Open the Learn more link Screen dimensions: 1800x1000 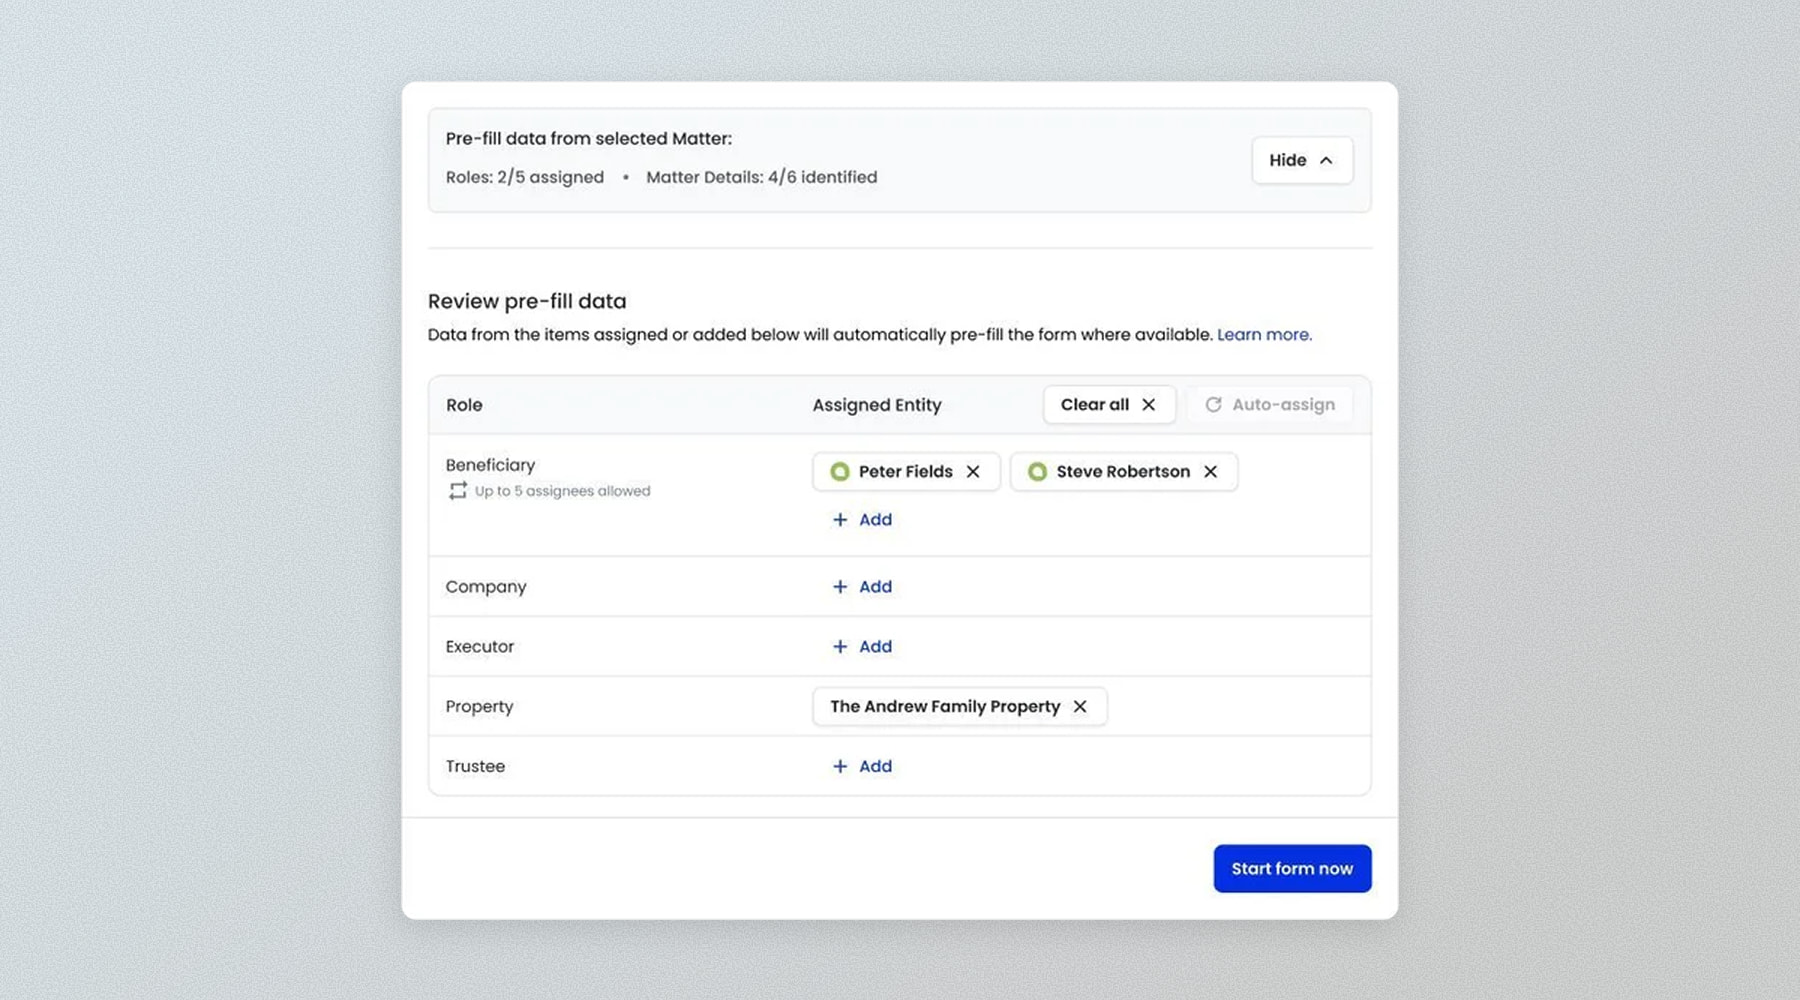click(x=1263, y=335)
